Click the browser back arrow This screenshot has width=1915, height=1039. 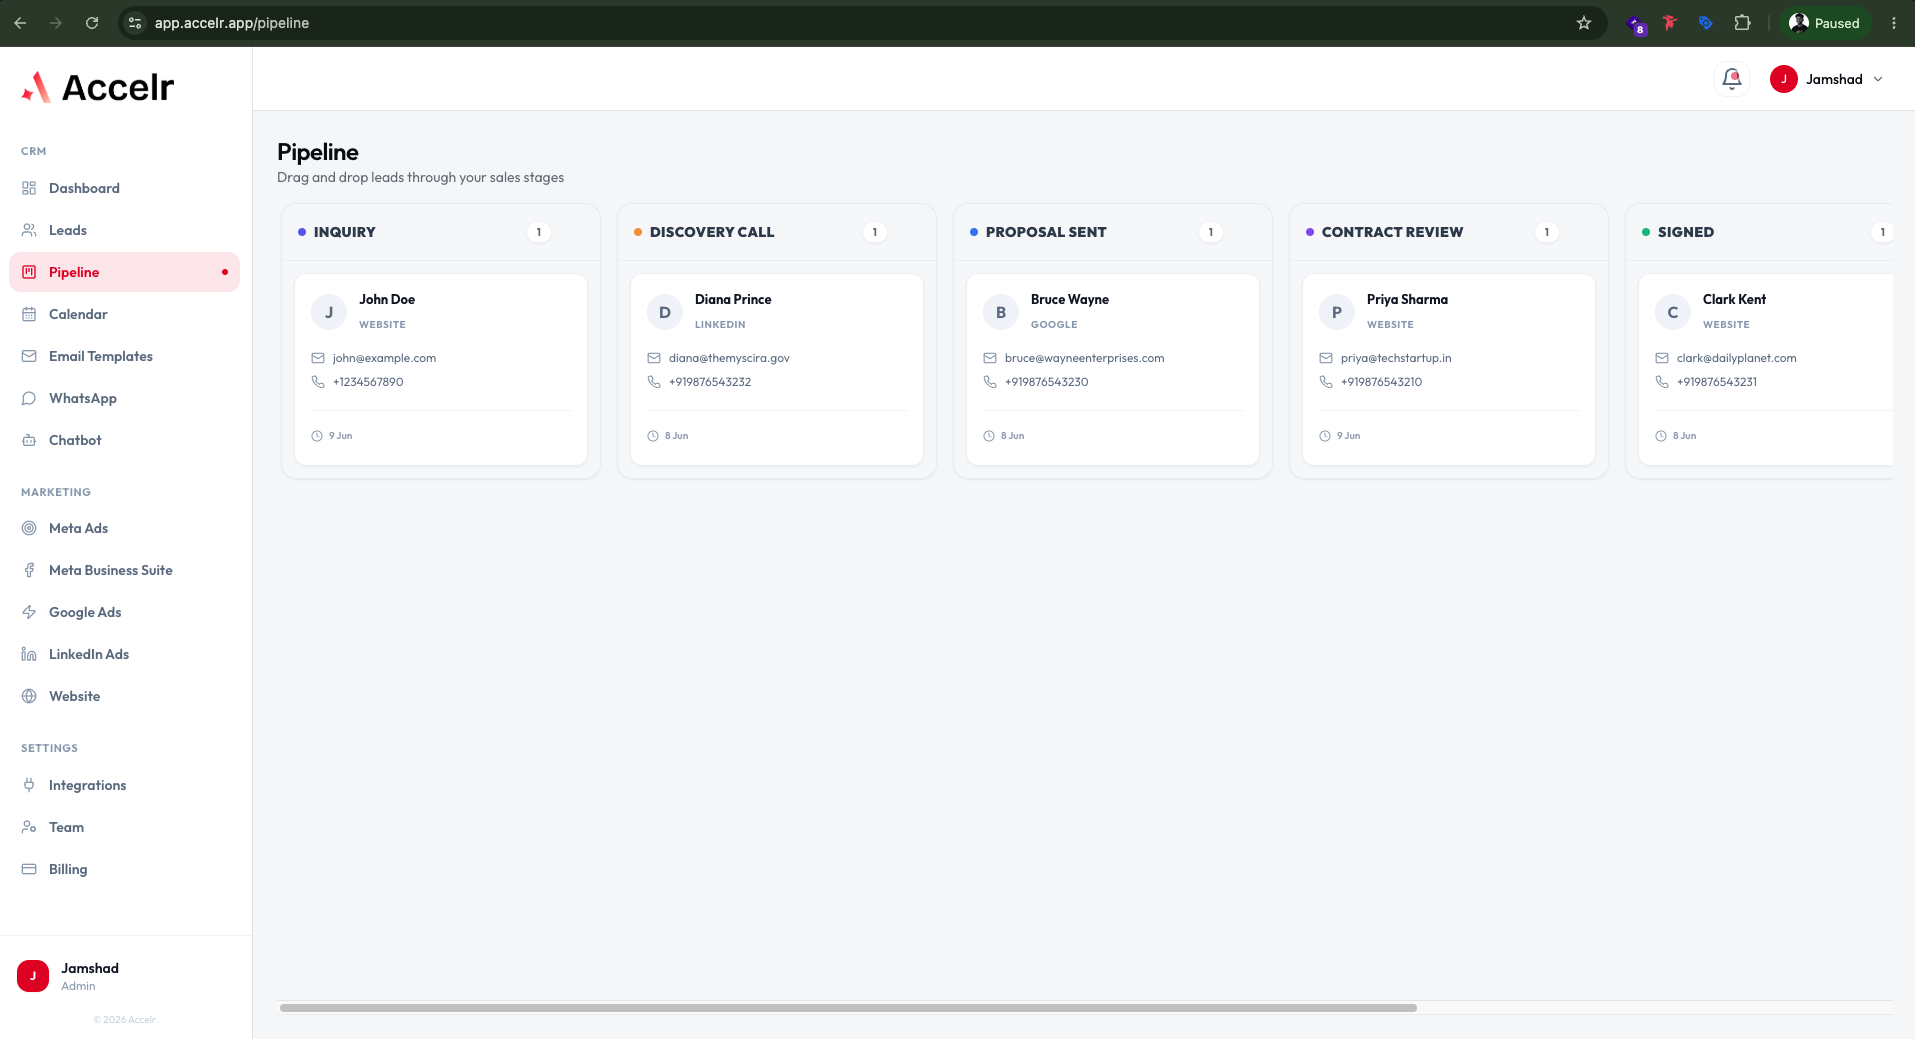(20, 23)
